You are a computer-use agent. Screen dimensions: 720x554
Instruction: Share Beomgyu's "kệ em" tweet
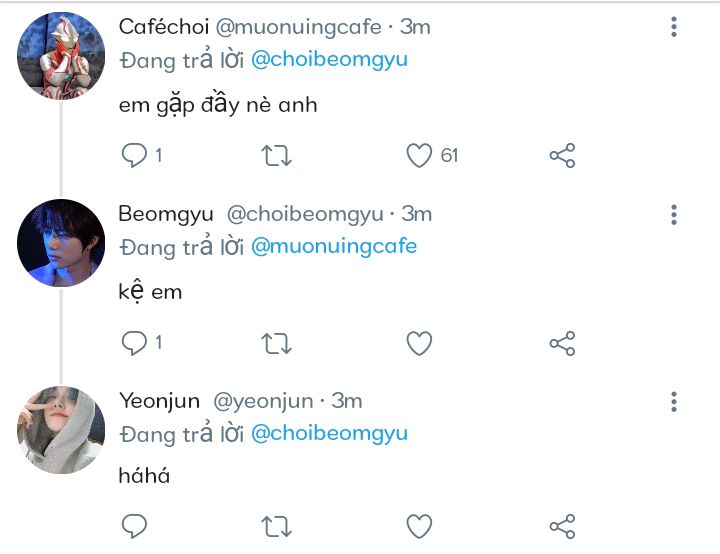tap(563, 343)
